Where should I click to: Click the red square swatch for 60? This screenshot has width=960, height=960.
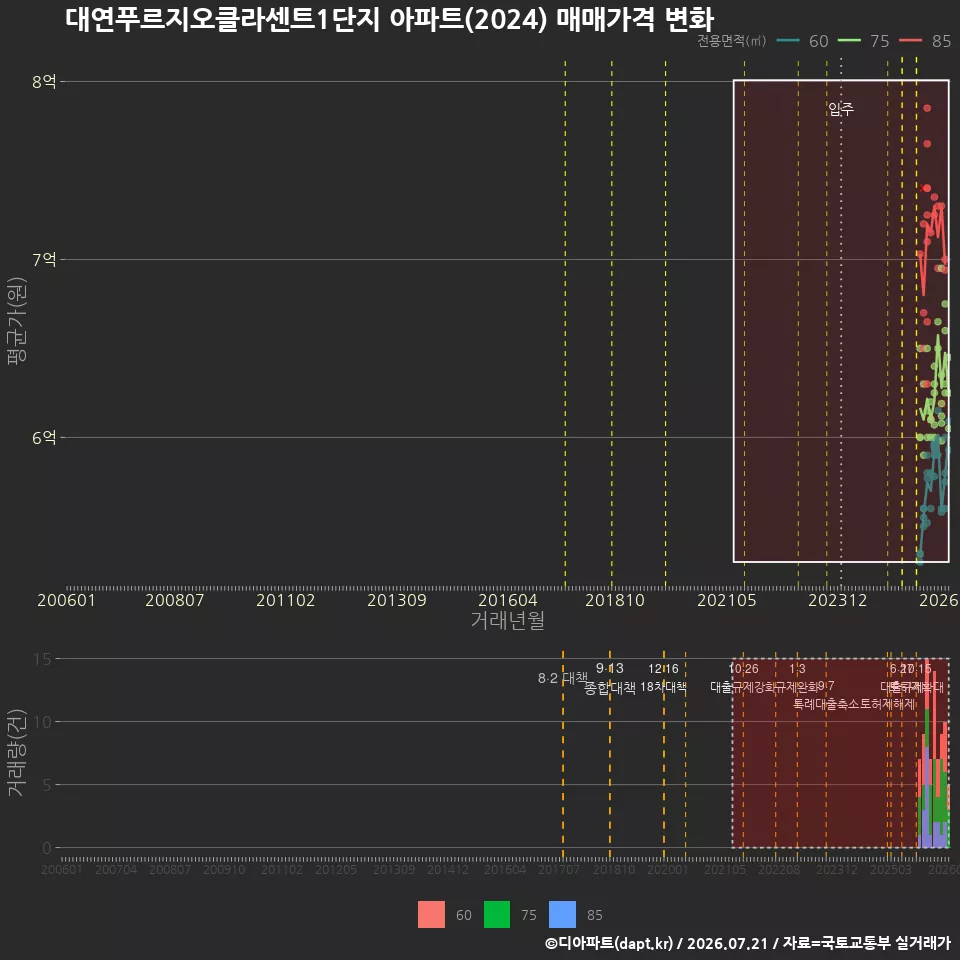point(432,915)
